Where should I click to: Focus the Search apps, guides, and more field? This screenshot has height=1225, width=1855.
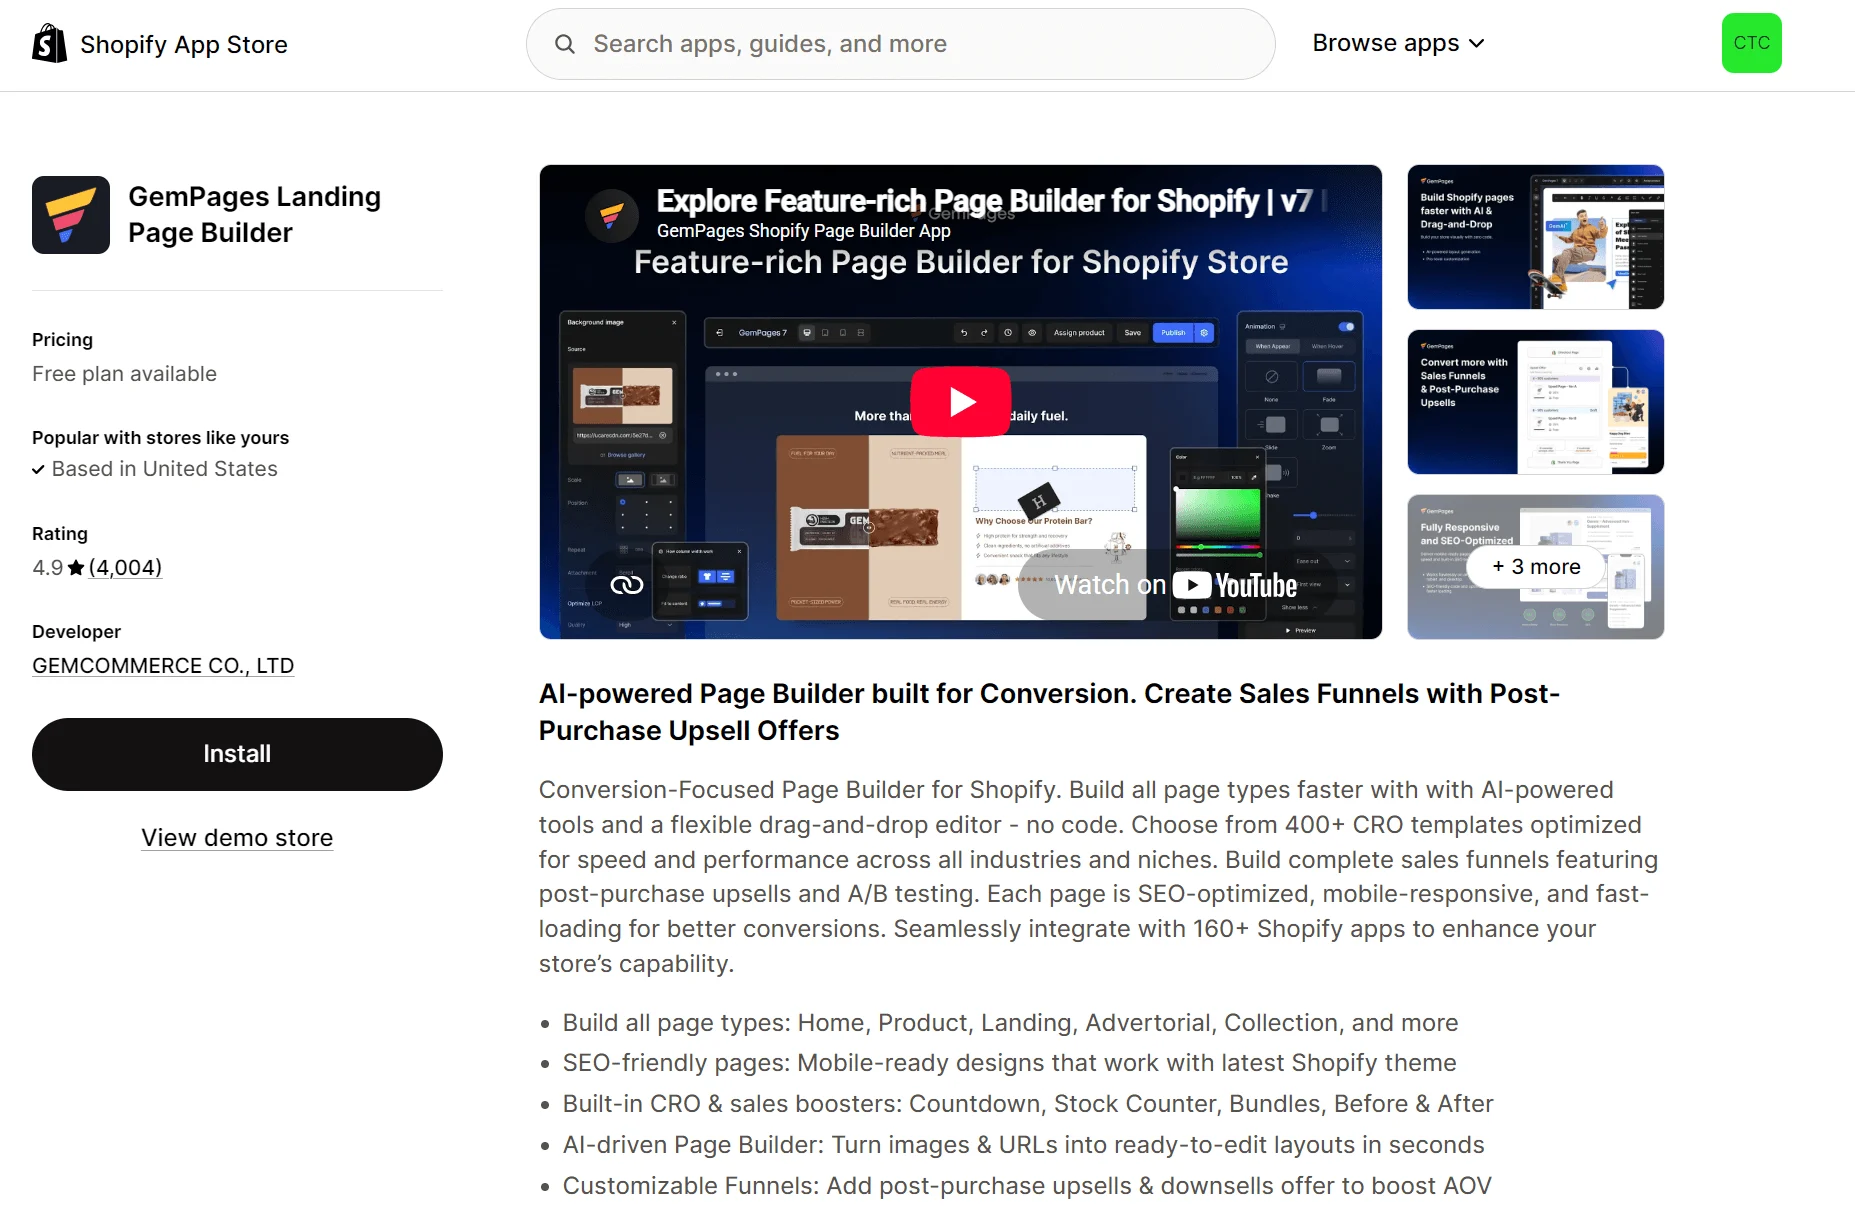[900, 44]
